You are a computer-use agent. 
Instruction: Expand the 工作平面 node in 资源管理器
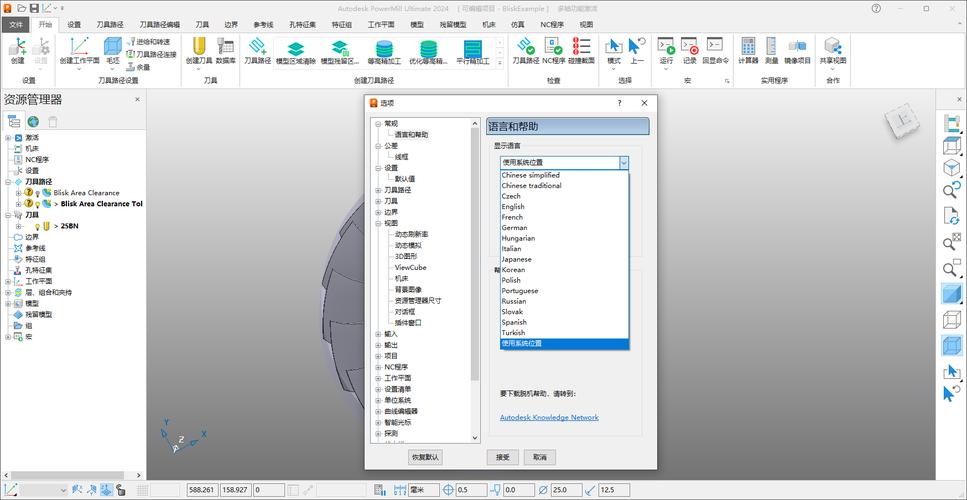pyautogui.click(x=8, y=281)
